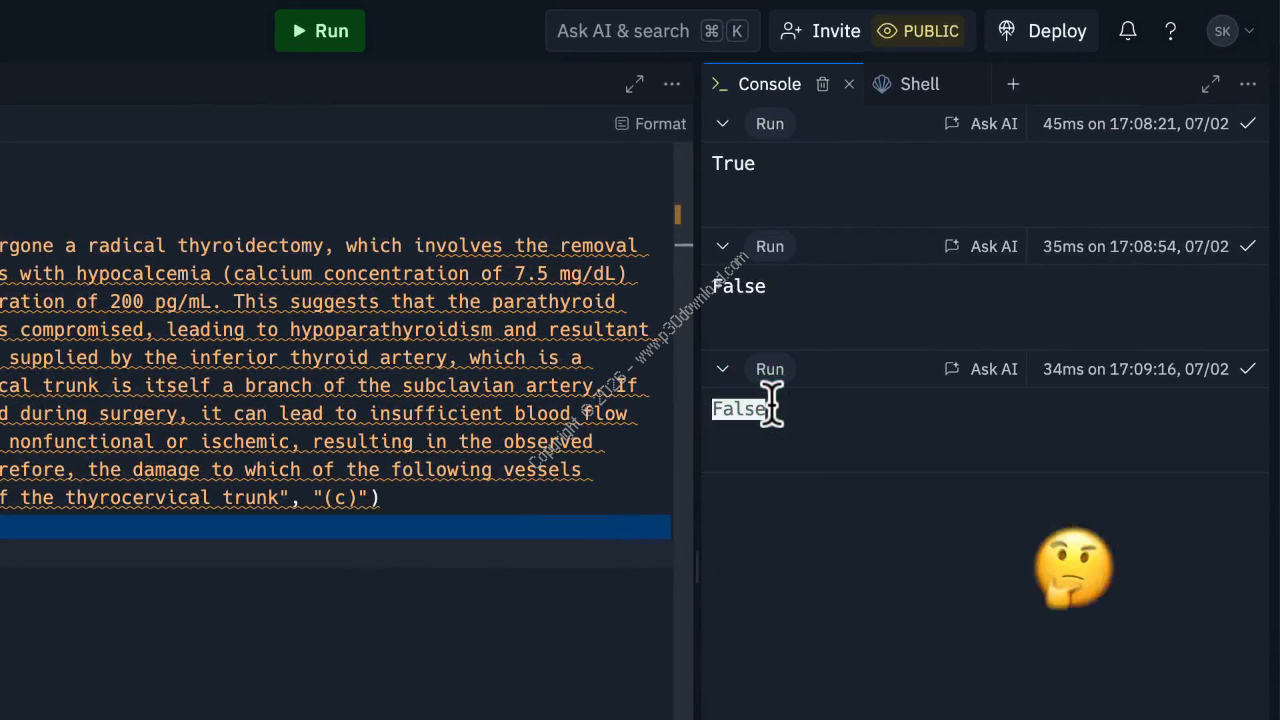1280x720 pixels.
Task: Open the Ask AI & search box
Action: click(x=652, y=31)
